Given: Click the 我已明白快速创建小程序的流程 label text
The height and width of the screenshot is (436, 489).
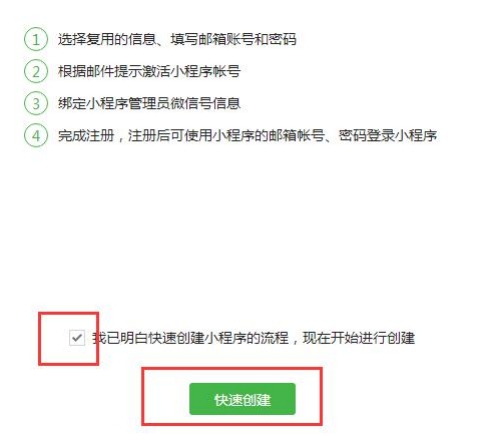Looking at the screenshot, I should coord(190,338).
